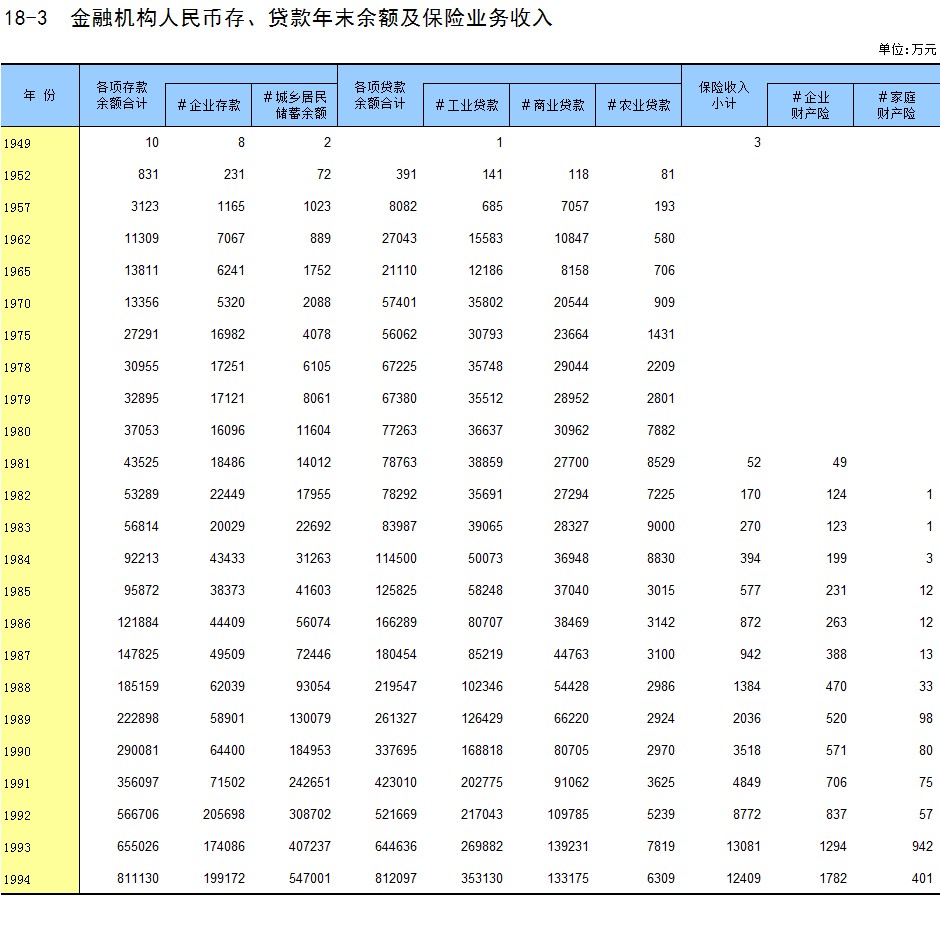Click the 保险收入小计 header cell
This screenshot has width=940, height=927.
click(x=723, y=95)
